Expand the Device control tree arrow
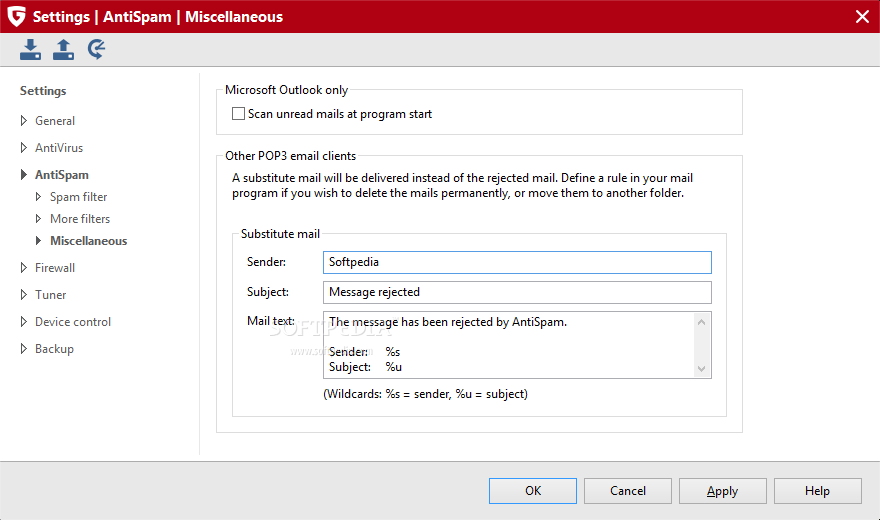The height and width of the screenshot is (520, 880). point(24,321)
